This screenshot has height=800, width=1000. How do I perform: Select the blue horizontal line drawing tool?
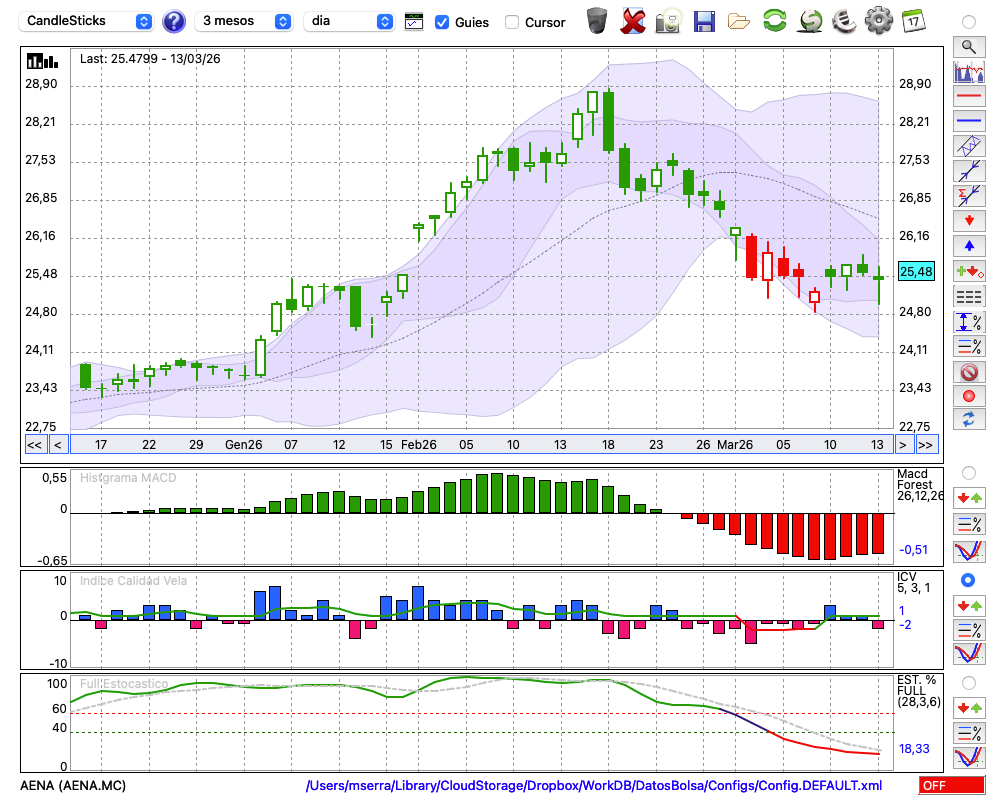click(x=968, y=121)
